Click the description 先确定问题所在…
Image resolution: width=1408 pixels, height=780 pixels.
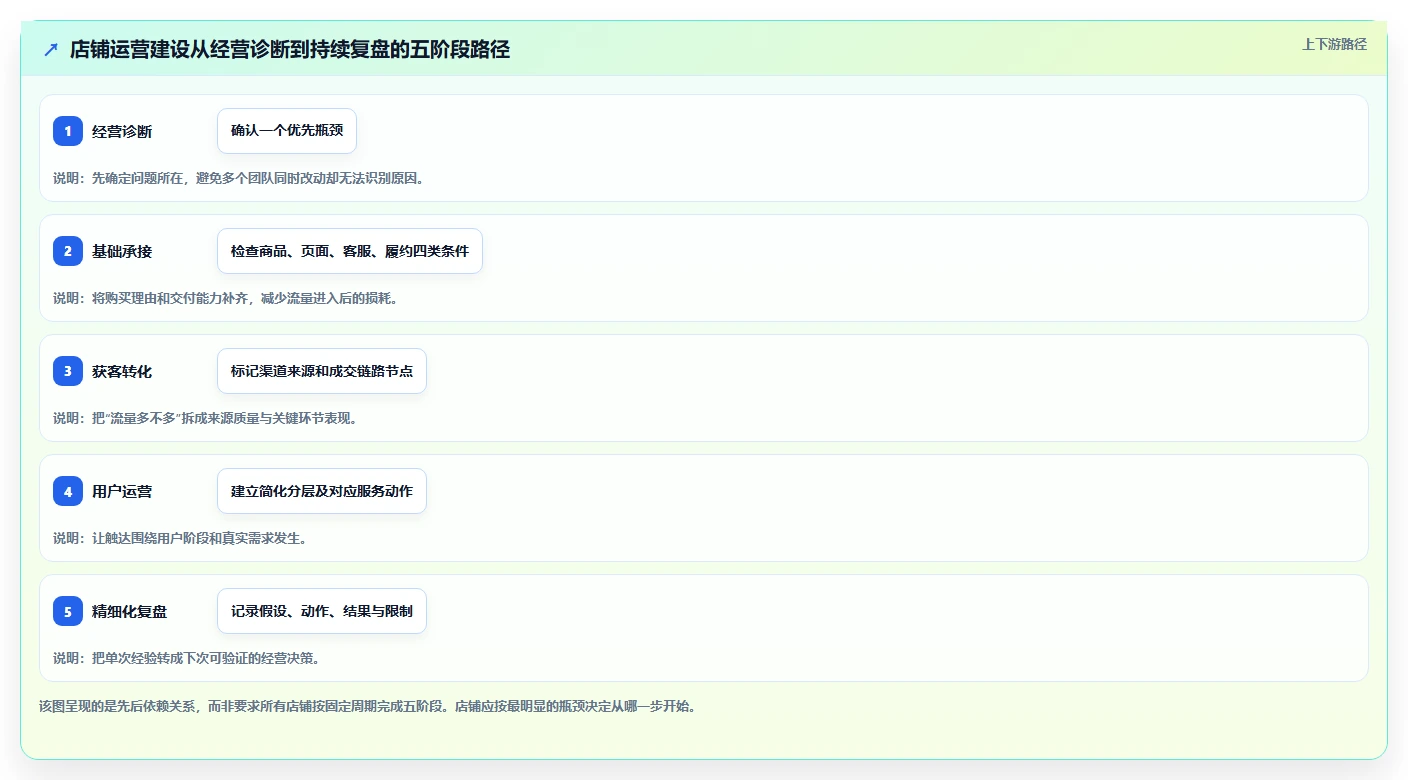[x=238, y=178]
